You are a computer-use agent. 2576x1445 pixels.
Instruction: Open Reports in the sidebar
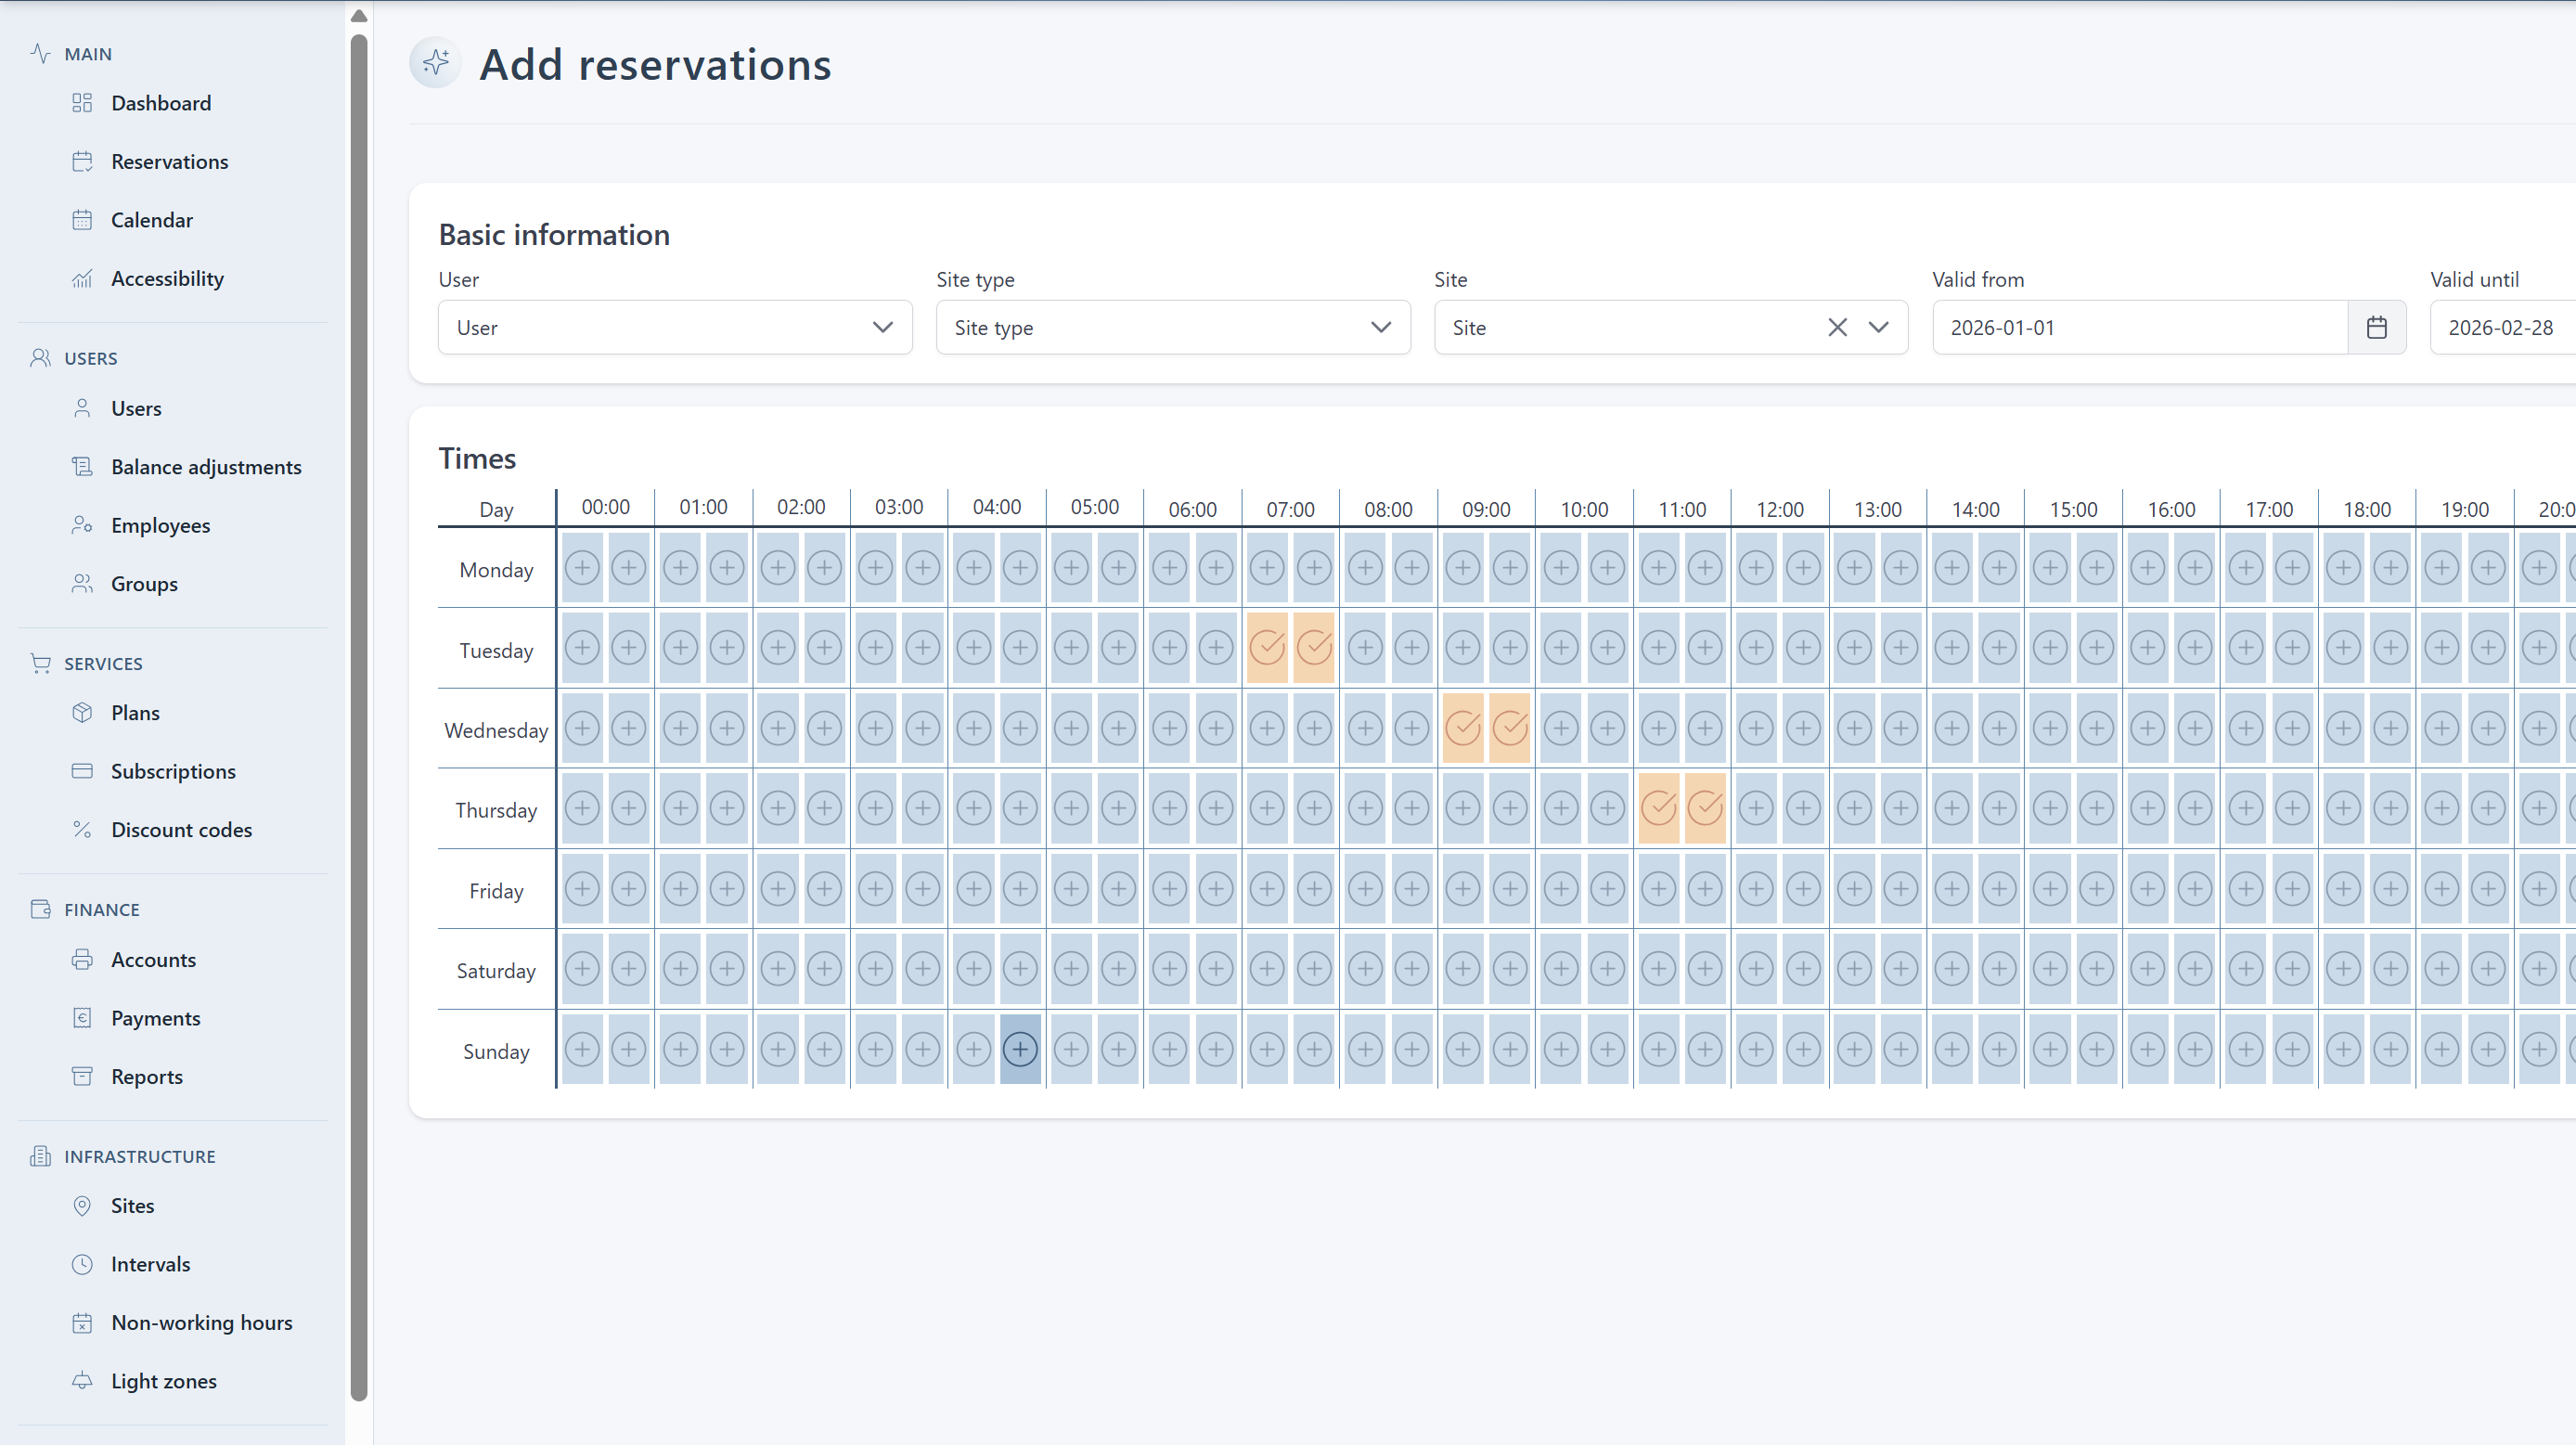click(x=147, y=1077)
